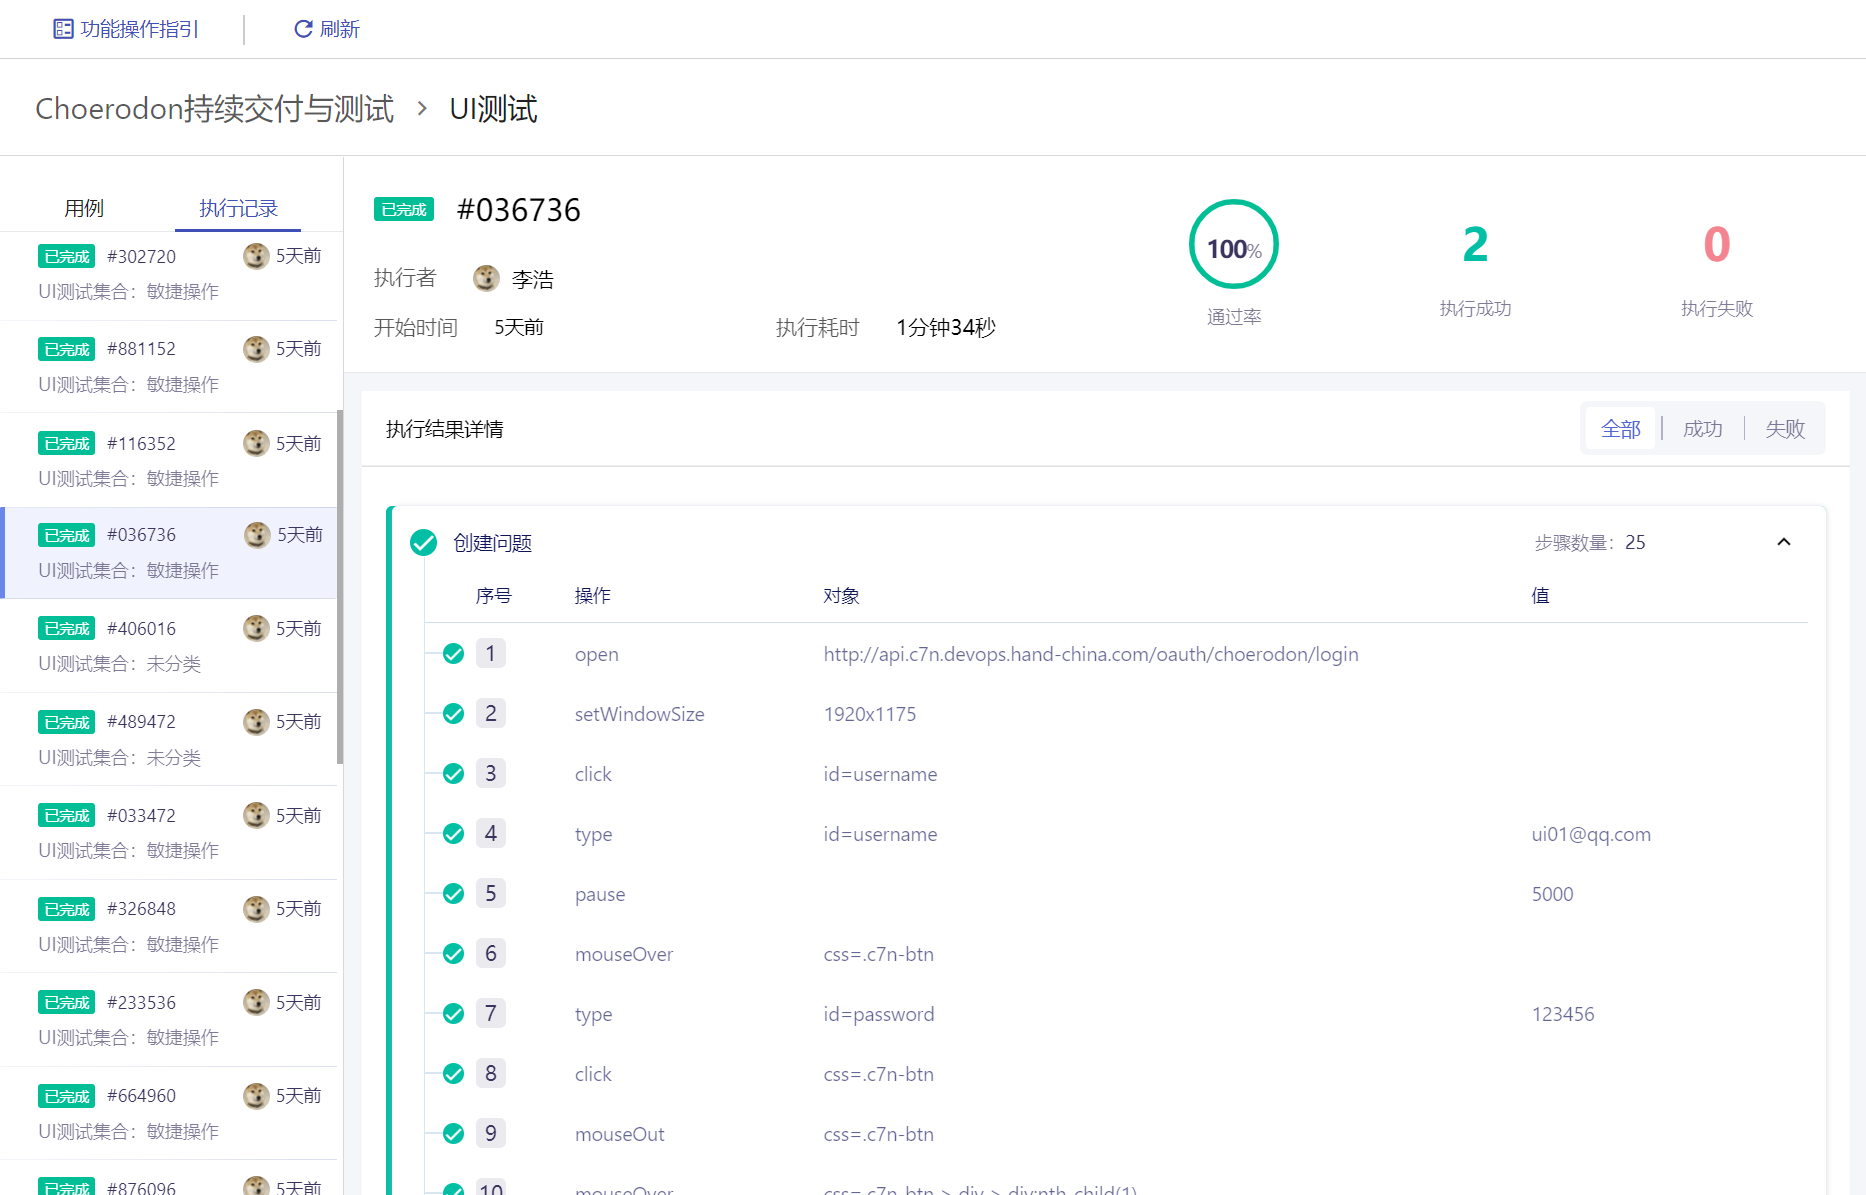The image size is (1866, 1195).
Task: Click avatar in record #326848 row
Action: click(256, 908)
